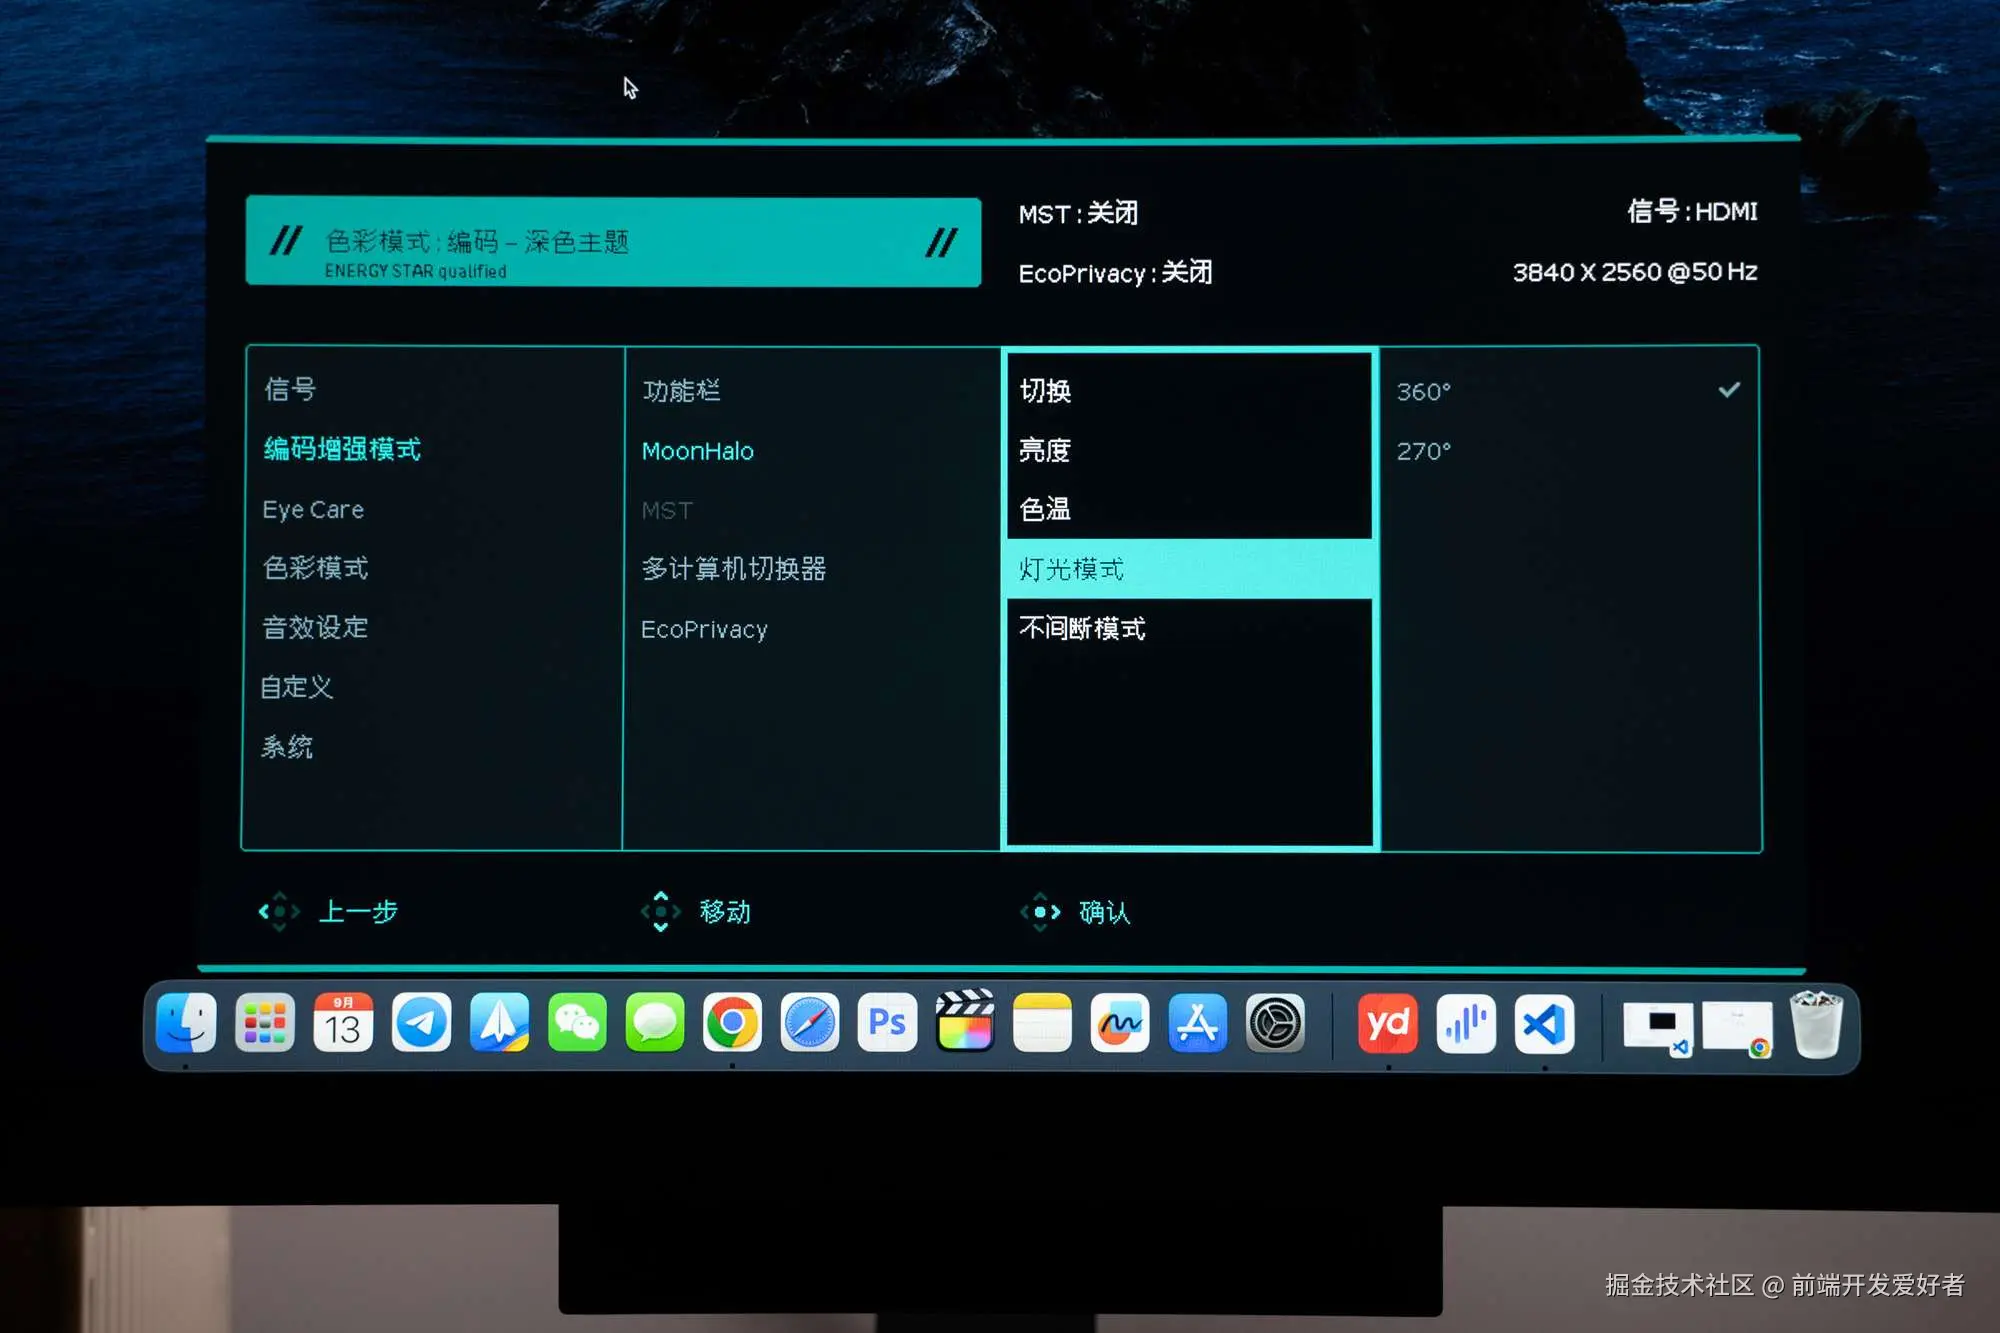Open Final Cut Pro dock icon
Screen dimensions: 2000x1333
click(x=965, y=1023)
